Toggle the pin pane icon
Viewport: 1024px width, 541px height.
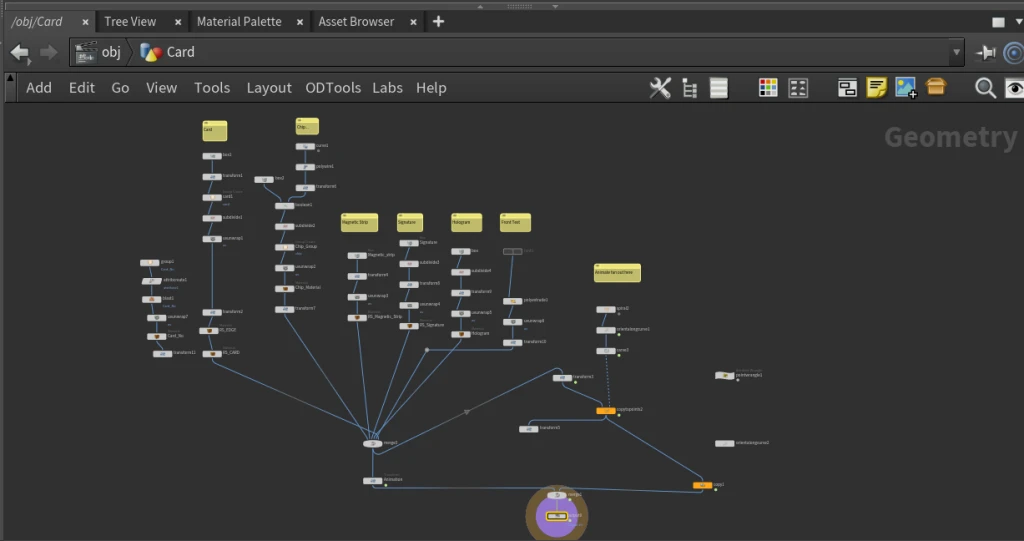[x=985, y=52]
